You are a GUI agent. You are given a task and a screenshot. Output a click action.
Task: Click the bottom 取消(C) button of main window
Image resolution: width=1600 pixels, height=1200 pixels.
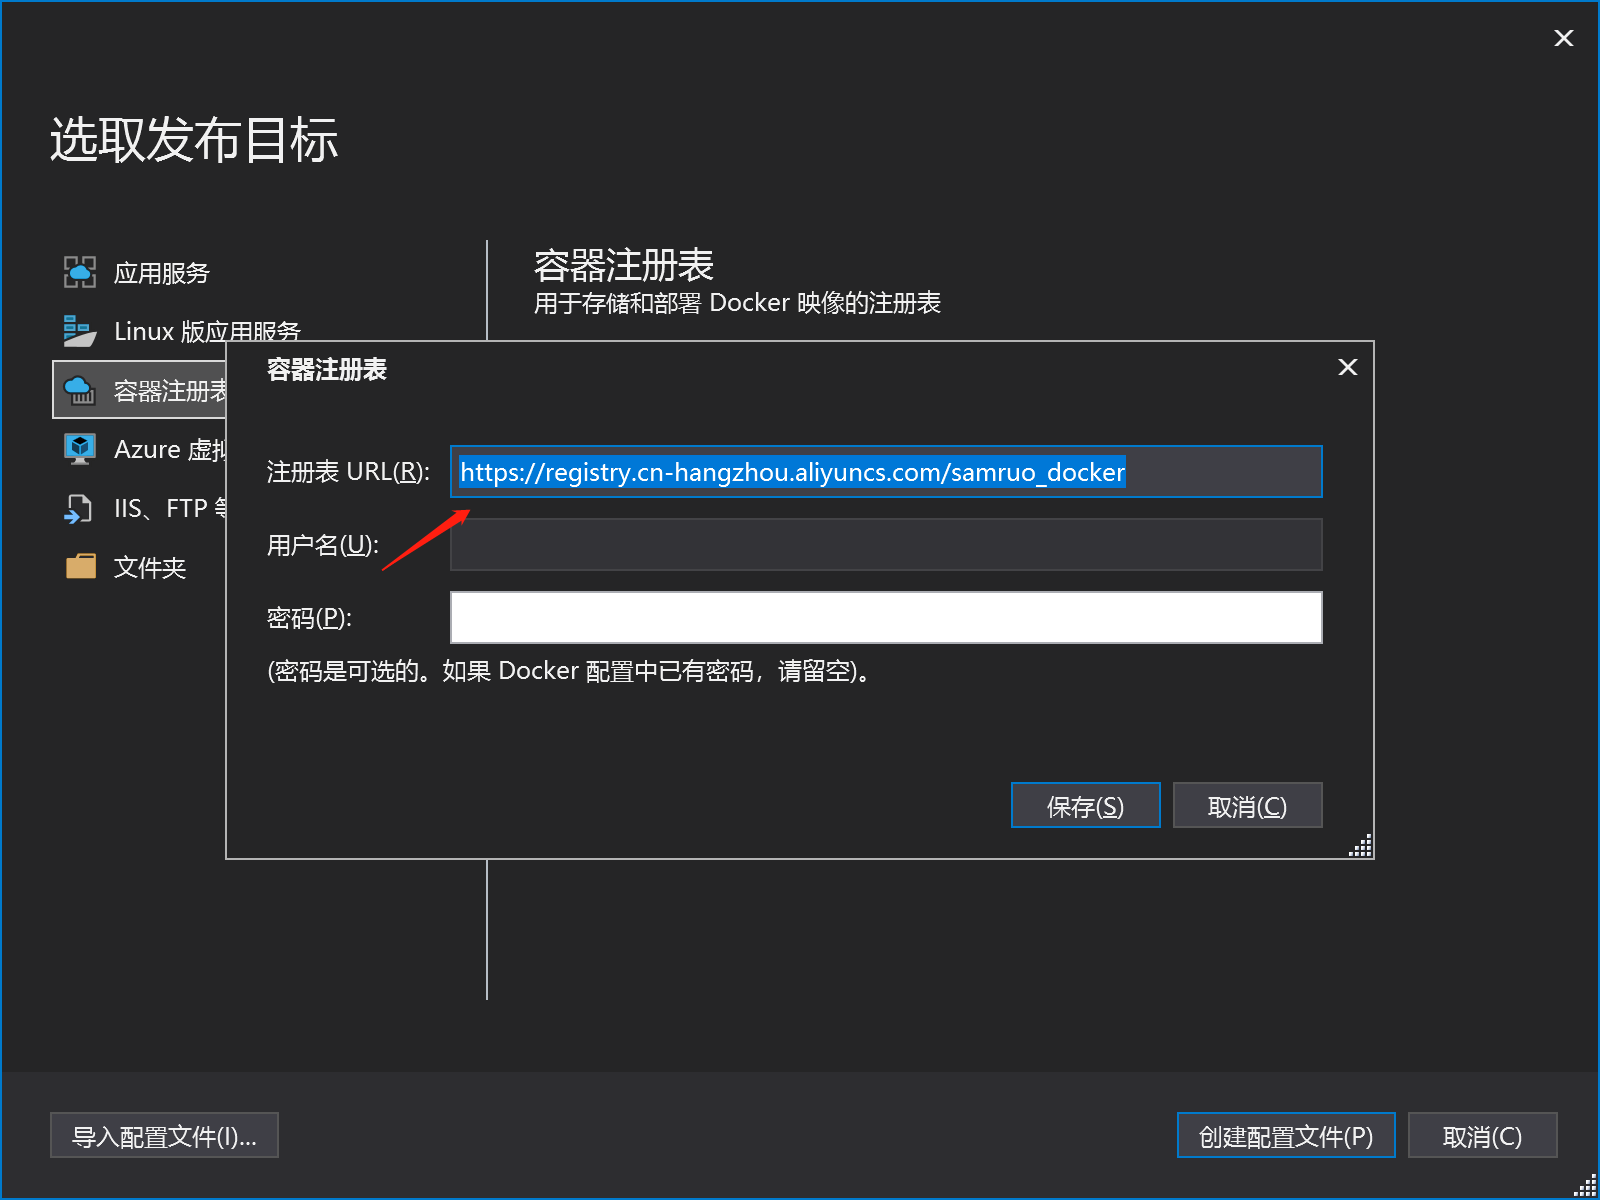pyautogui.click(x=1482, y=1135)
